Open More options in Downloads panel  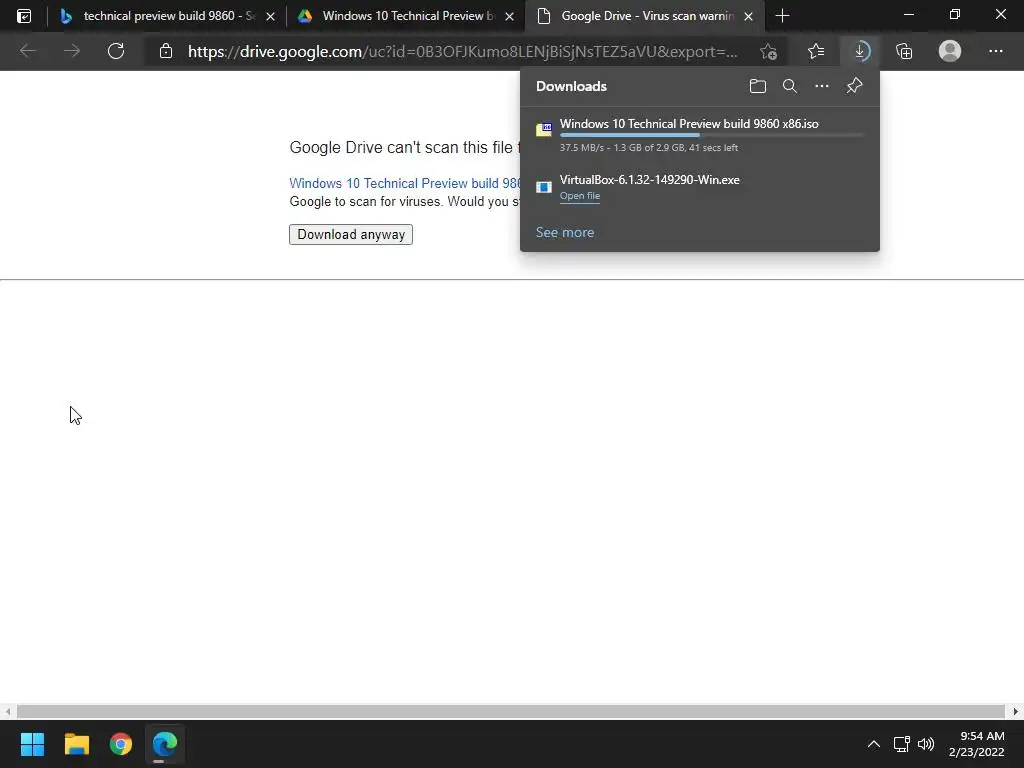coord(822,86)
